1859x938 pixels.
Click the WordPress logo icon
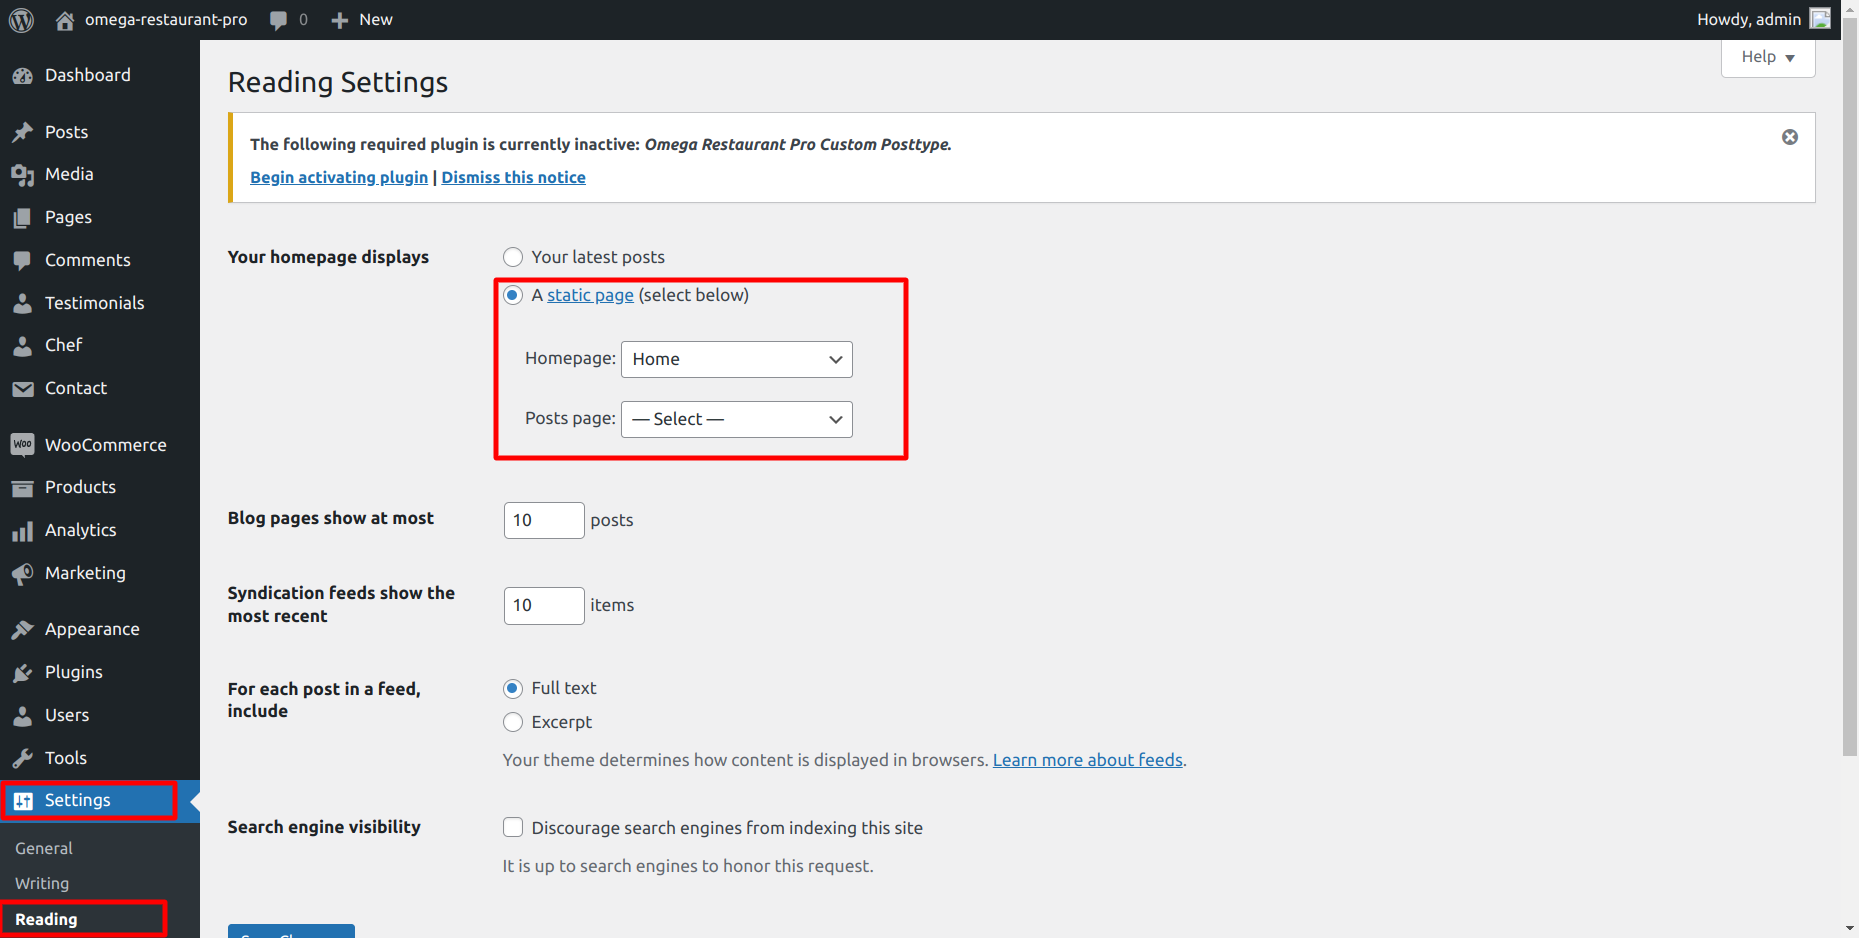[x=21, y=20]
